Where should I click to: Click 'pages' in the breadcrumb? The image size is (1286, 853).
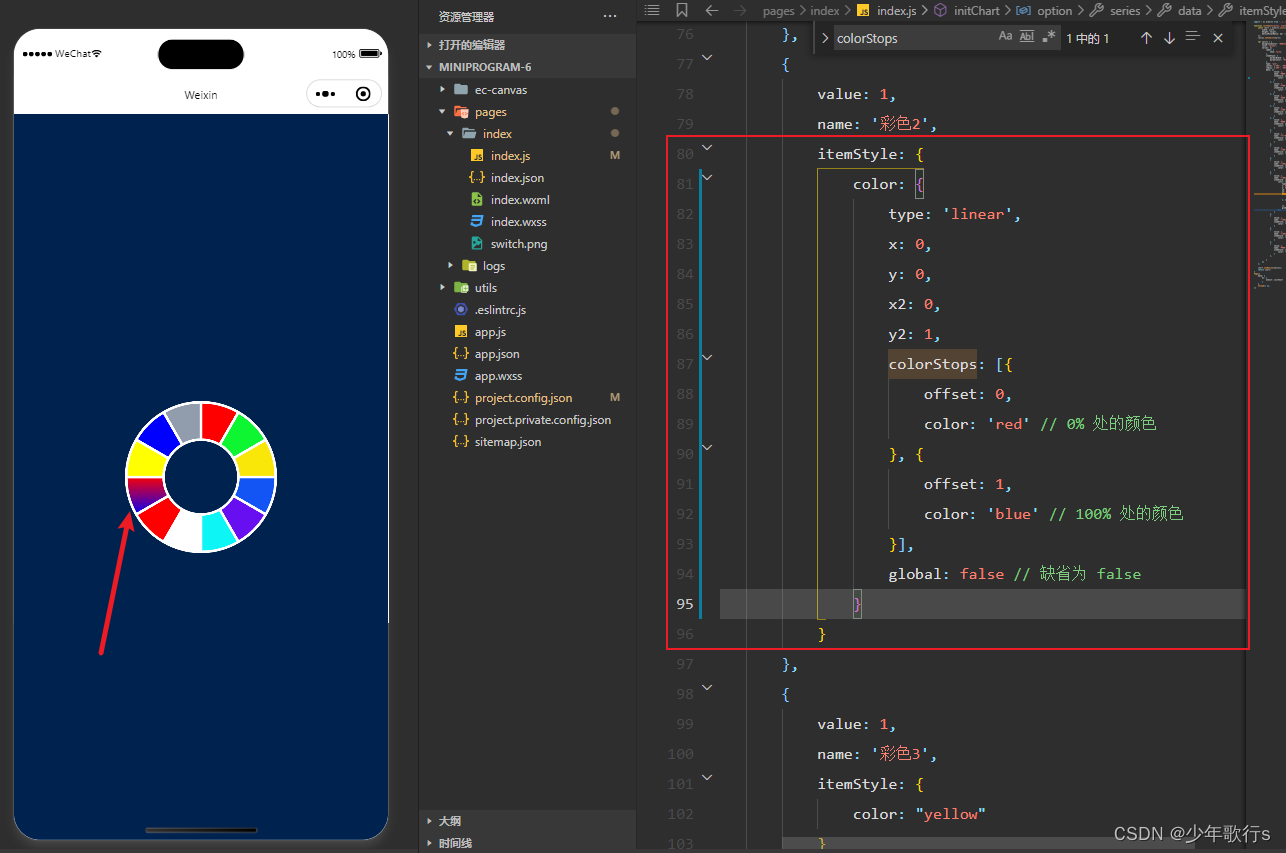tap(778, 11)
